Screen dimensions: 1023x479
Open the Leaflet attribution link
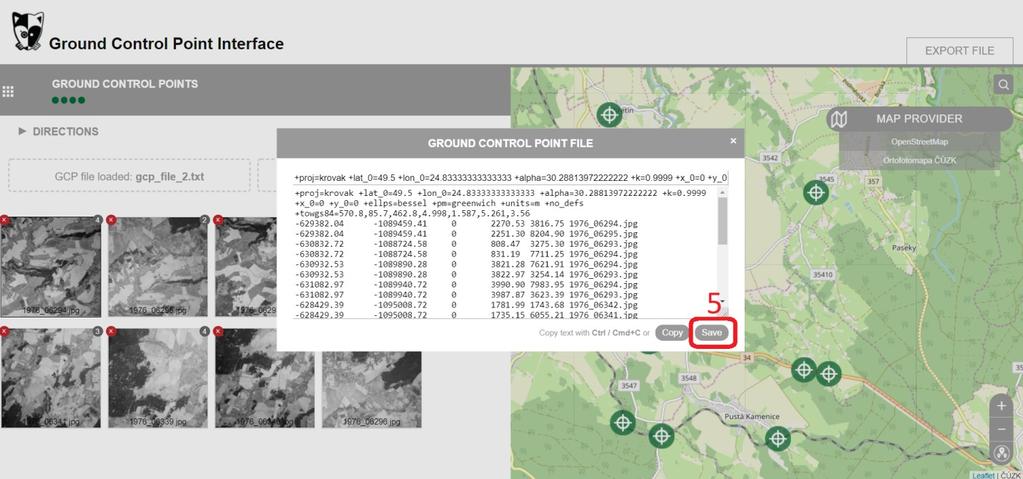pyautogui.click(x=983, y=475)
